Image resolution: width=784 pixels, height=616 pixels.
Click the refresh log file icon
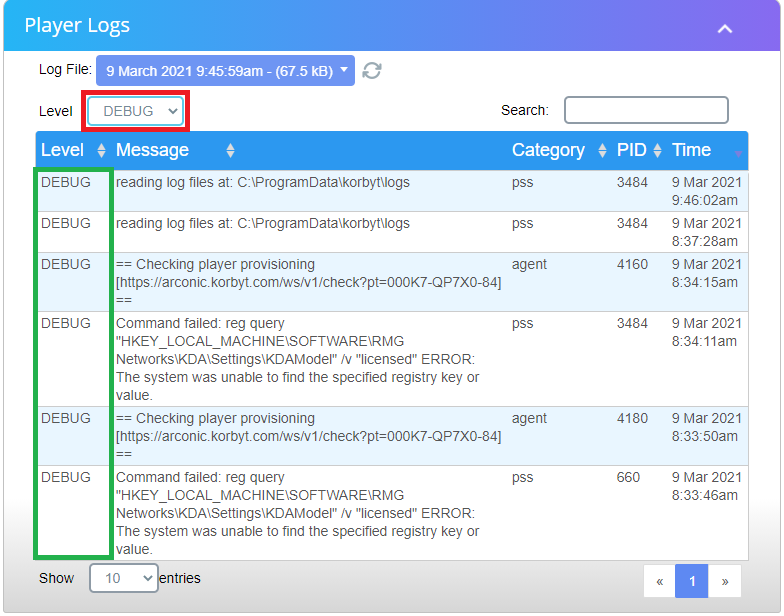372,71
